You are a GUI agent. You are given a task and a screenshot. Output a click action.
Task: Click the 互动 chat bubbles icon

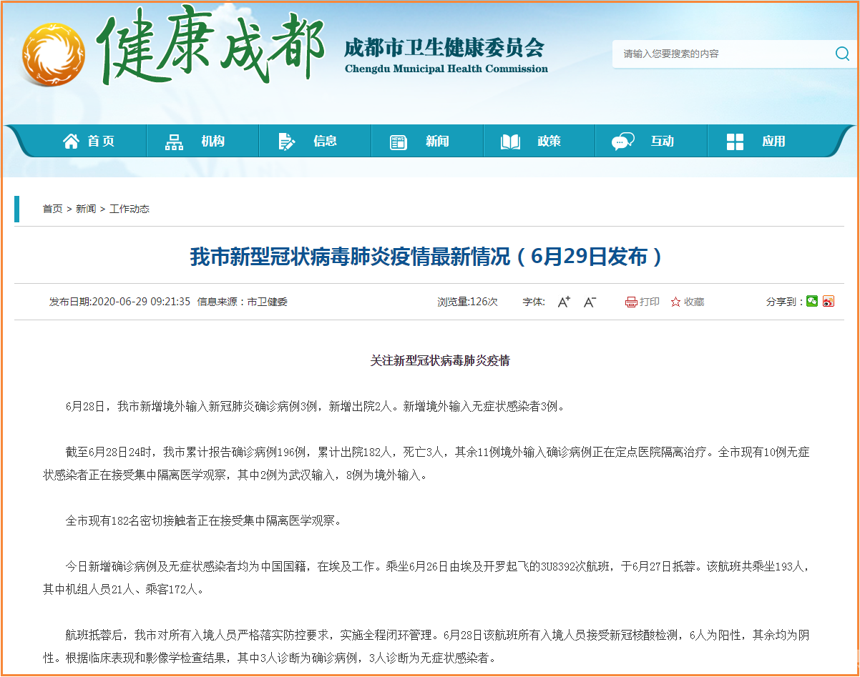tap(623, 141)
